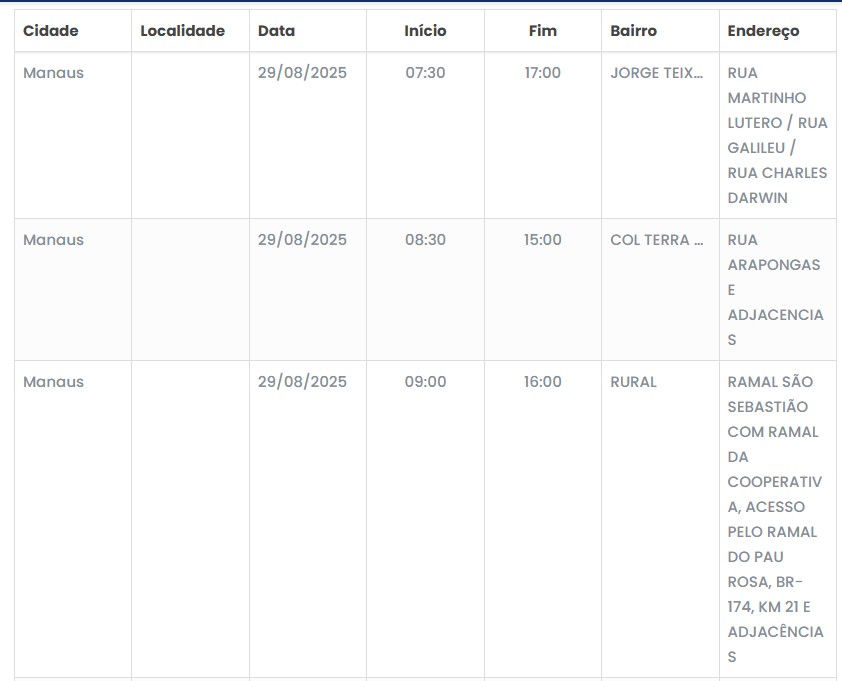Sort by the Data column header
The image size is (842, 681).
point(276,31)
